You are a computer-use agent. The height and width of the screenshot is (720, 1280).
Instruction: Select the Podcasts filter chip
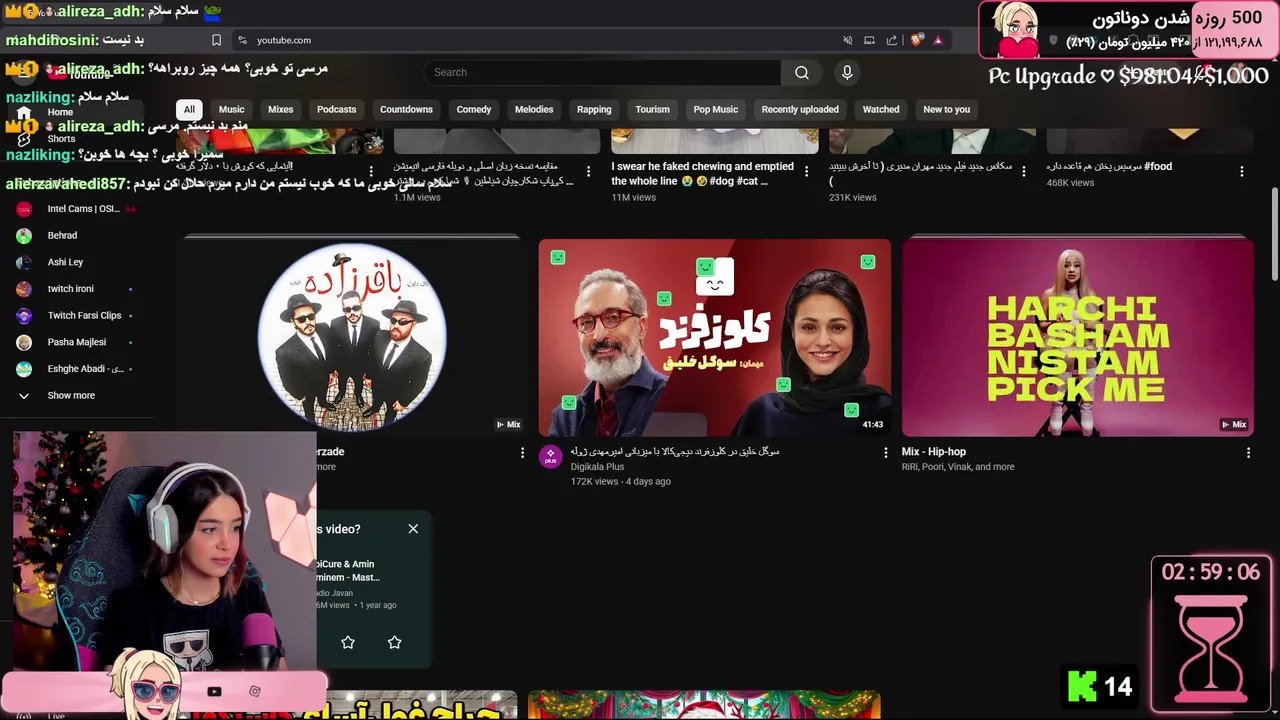pos(336,109)
